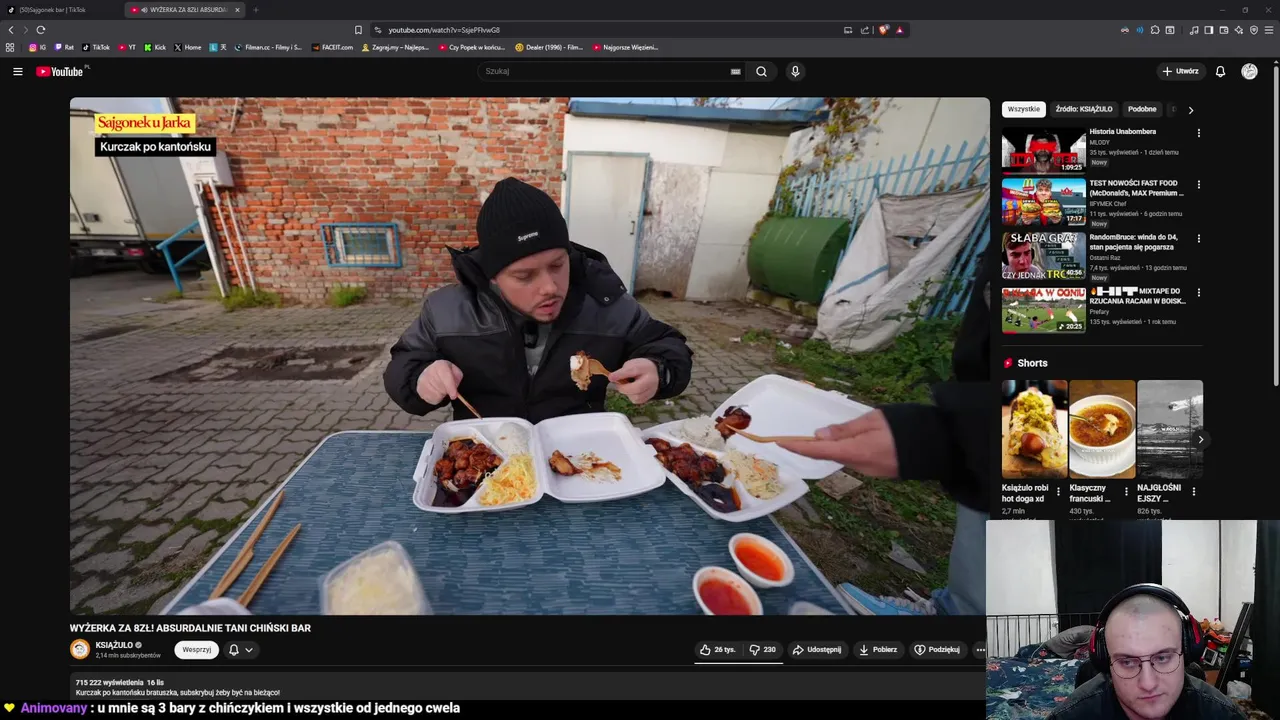Start voice search with the microphone icon
1280x720 pixels.
pos(795,71)
